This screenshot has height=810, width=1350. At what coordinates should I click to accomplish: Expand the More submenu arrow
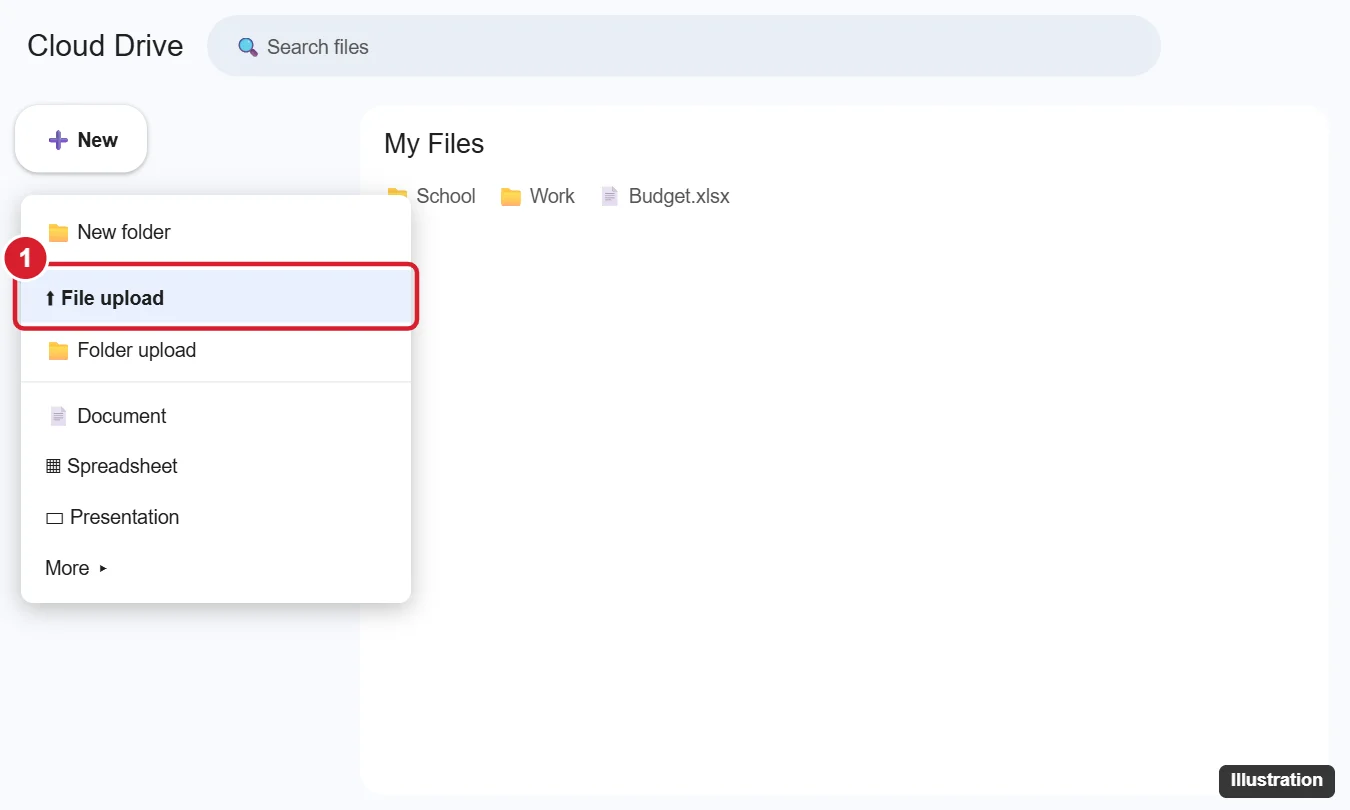[x=102, y=569]
